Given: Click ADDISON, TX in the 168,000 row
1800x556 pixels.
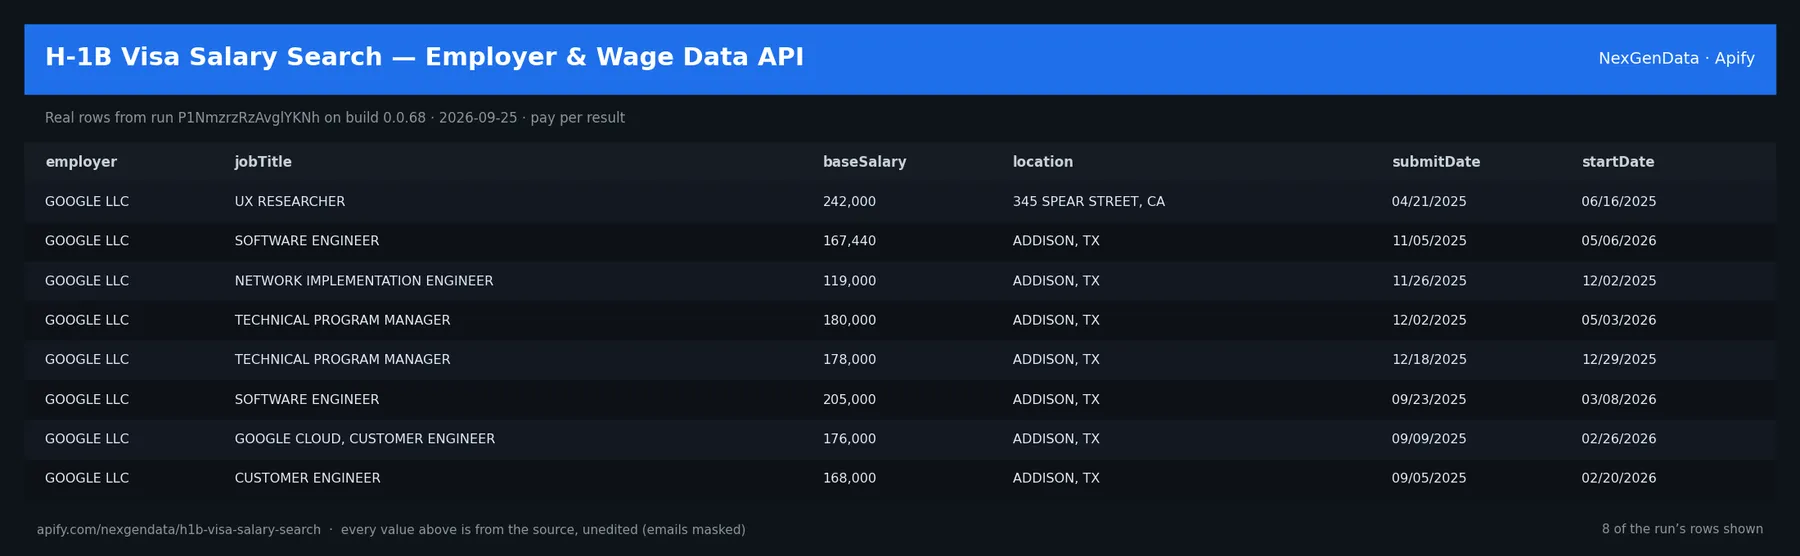Looking at the screenshot, I should point(1056,478).
